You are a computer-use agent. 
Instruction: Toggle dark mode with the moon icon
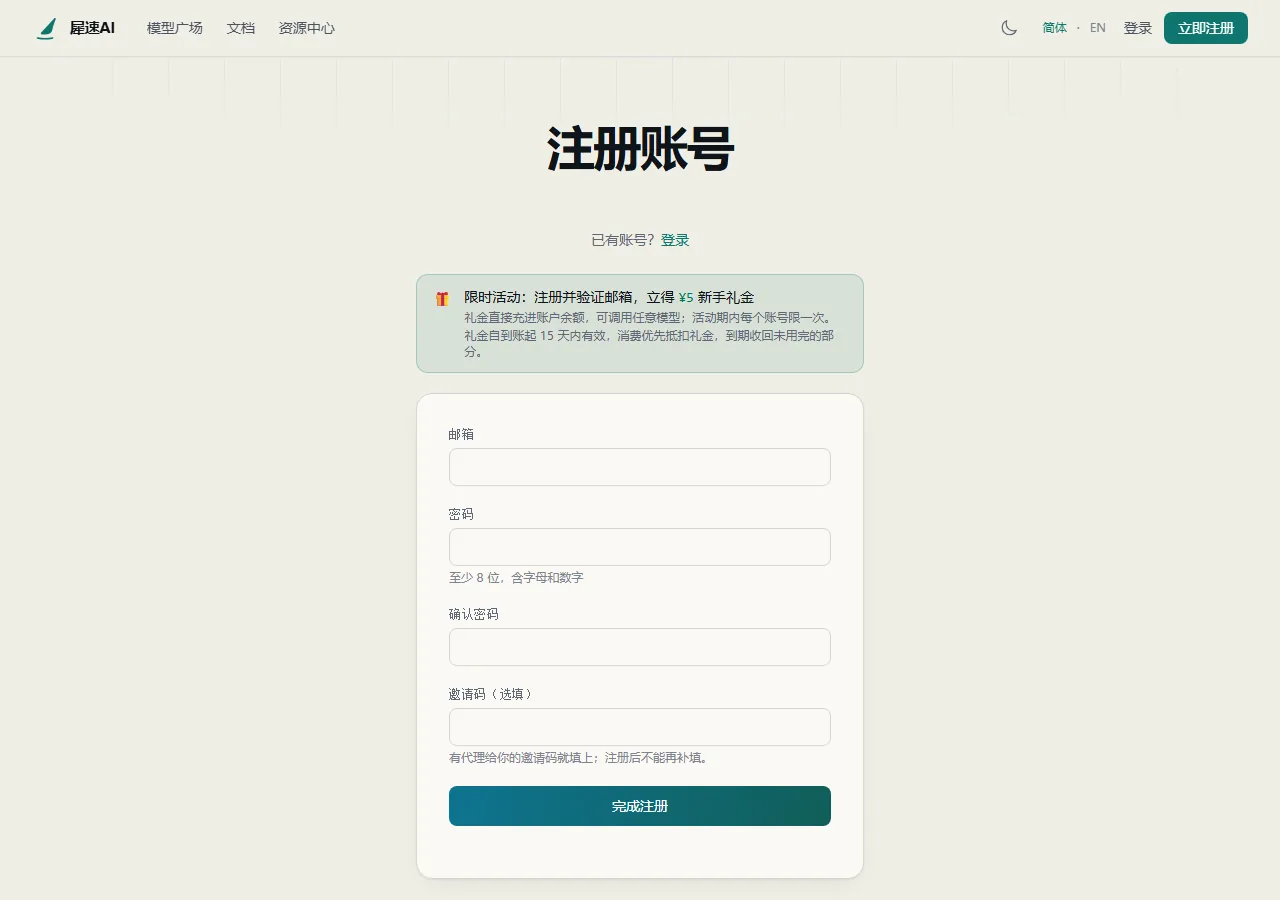pos(1009,28)
